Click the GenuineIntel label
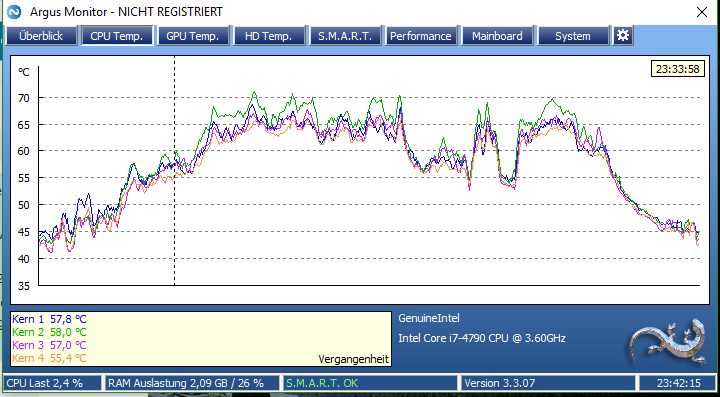The width and height of the screenshot is (720, 397). click(429, 318)
